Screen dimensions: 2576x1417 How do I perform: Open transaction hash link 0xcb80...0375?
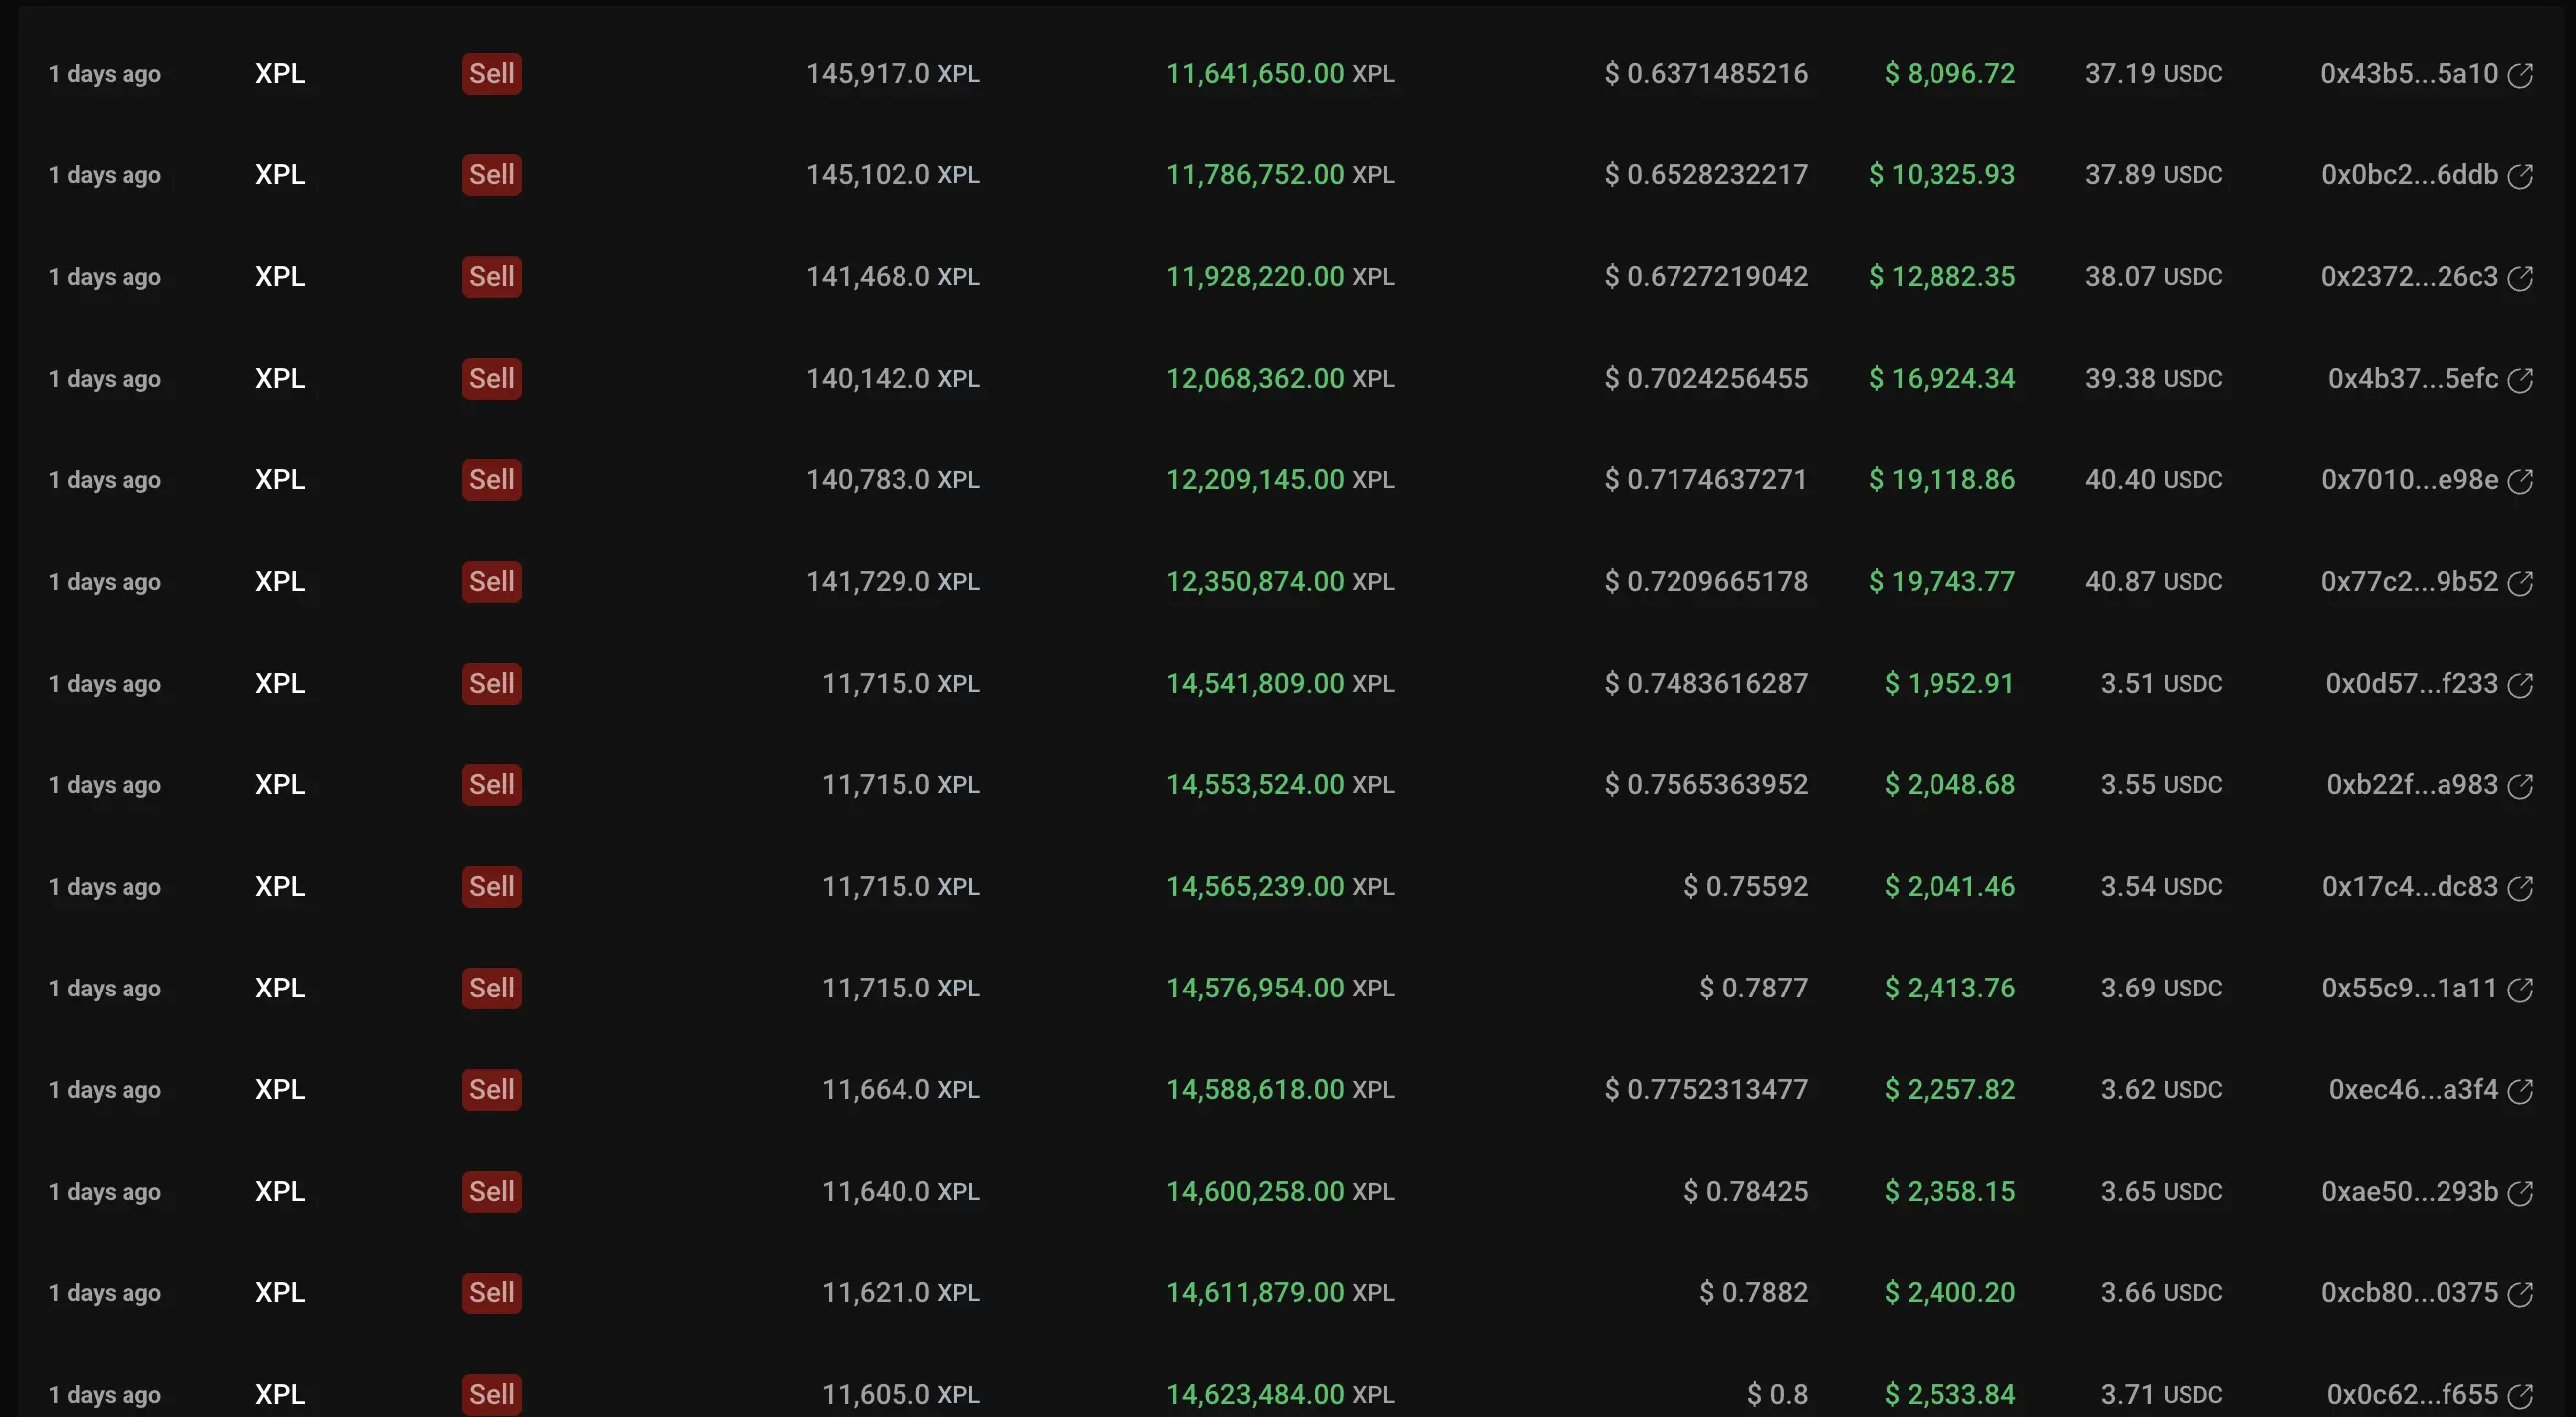click(2408, 1293)
